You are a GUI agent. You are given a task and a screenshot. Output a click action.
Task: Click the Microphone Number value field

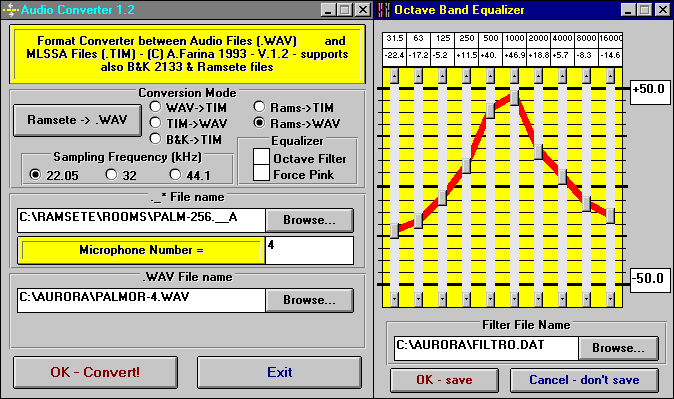pyautogui.click(x=309, y=250)
